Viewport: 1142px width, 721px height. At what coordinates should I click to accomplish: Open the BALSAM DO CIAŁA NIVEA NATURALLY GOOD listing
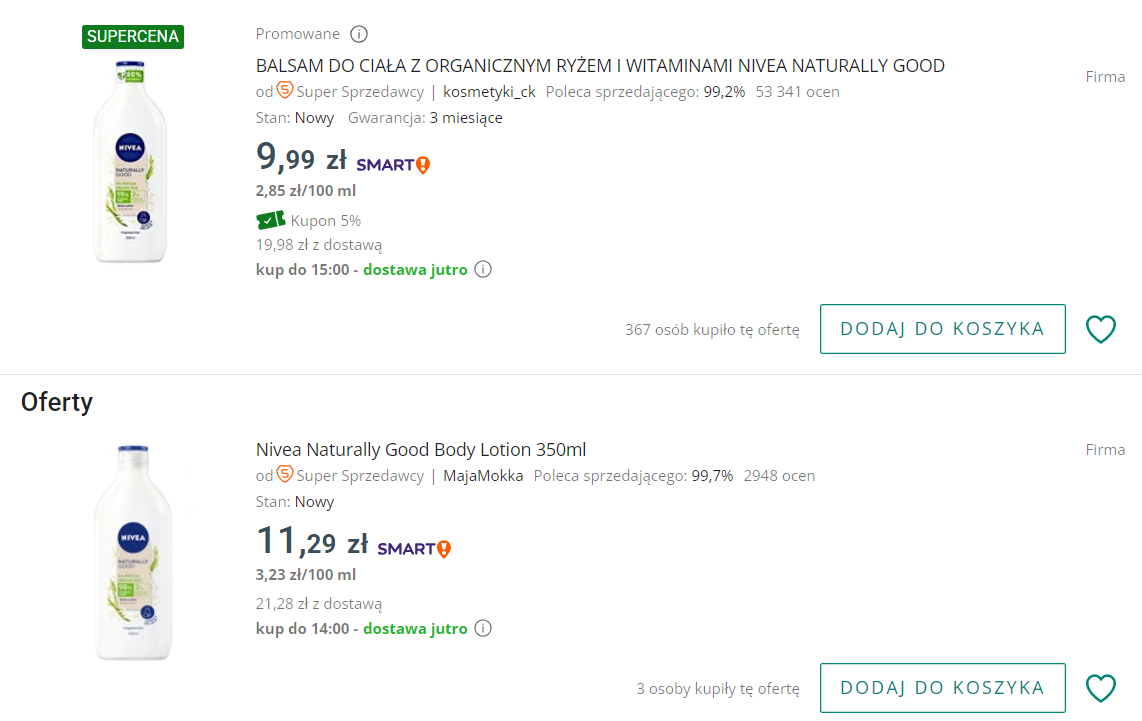600,65
